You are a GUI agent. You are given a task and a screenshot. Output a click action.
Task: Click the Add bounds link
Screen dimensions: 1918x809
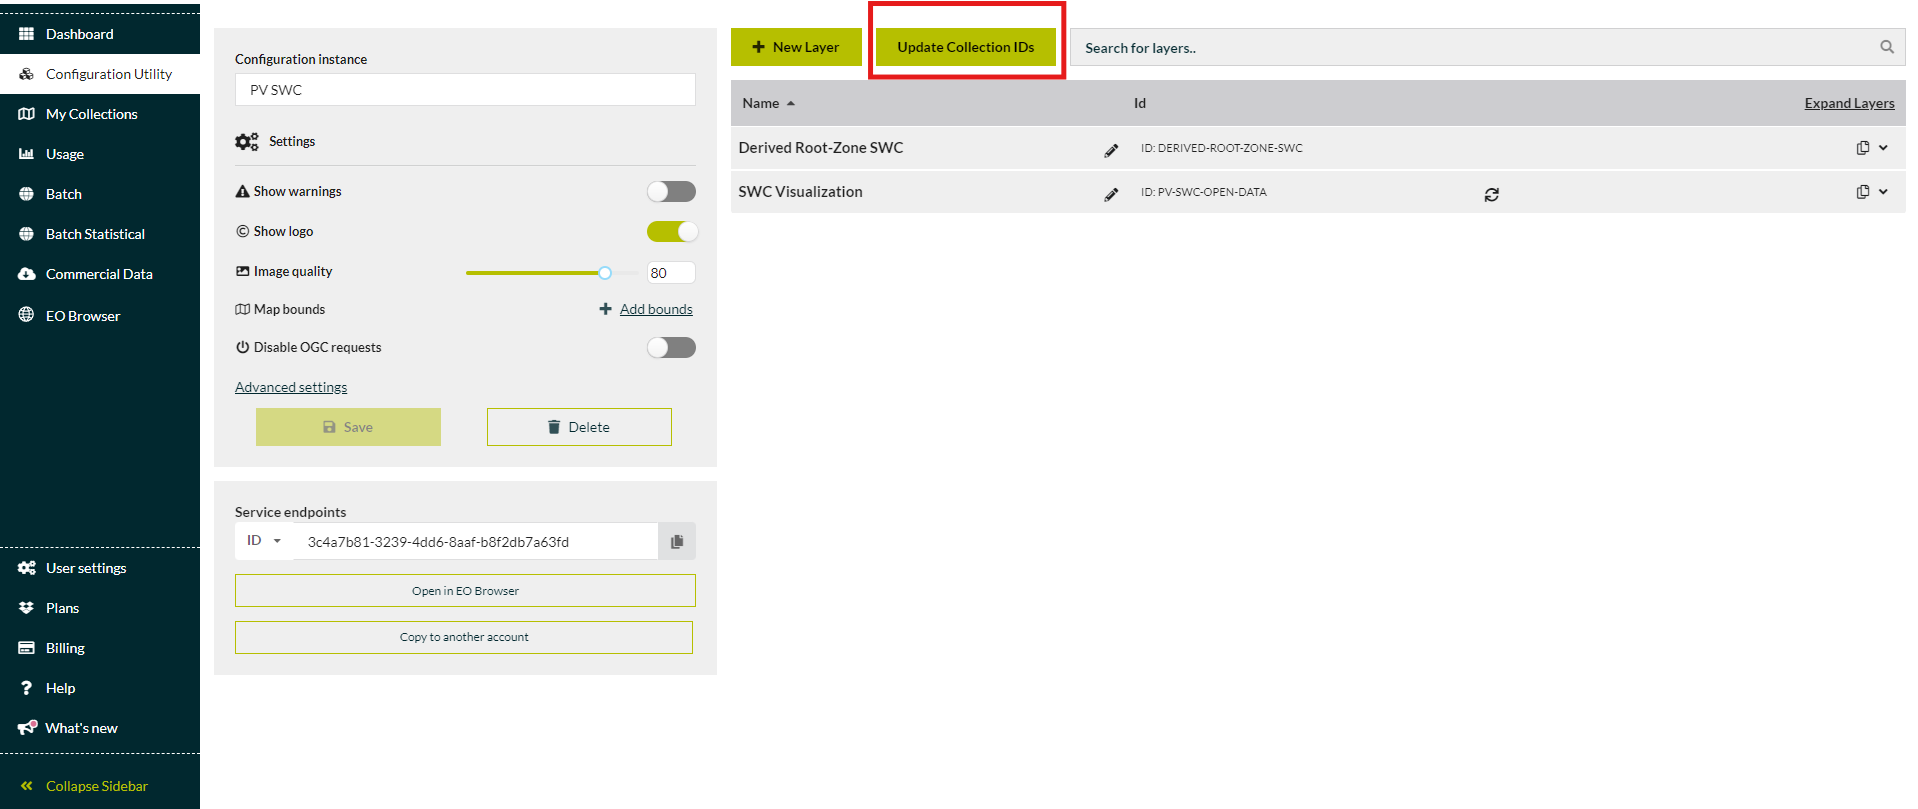point(656,309)
